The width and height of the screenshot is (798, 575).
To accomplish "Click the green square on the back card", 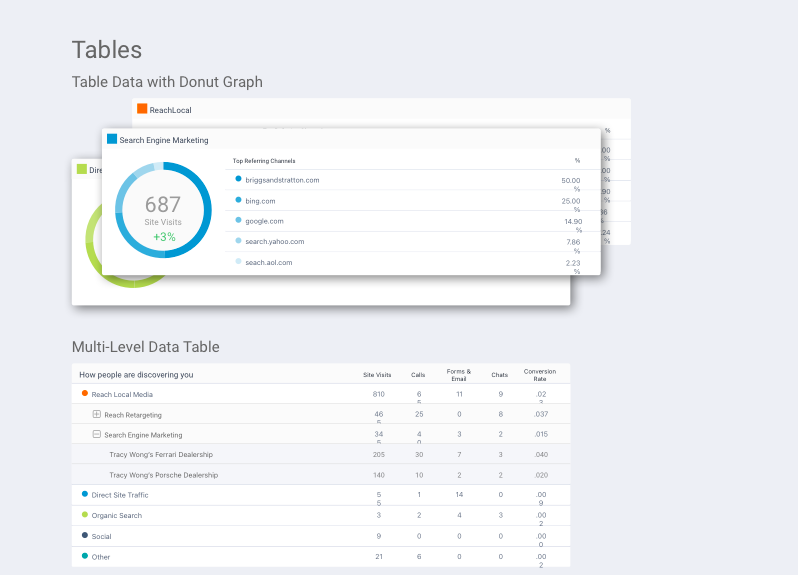I will click(x=82, y=169).
